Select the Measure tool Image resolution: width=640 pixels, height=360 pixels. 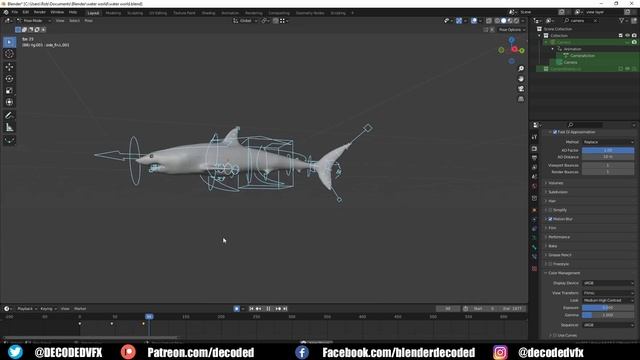coord(9,128)
